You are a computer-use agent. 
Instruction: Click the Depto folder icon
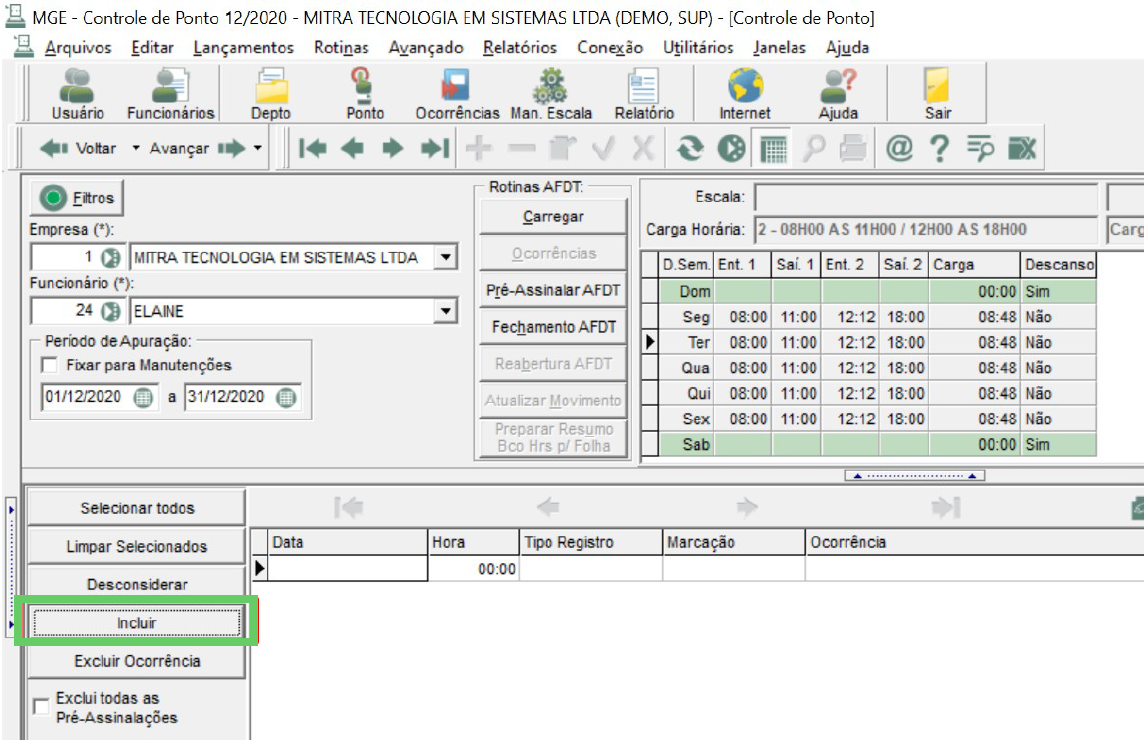271,93
